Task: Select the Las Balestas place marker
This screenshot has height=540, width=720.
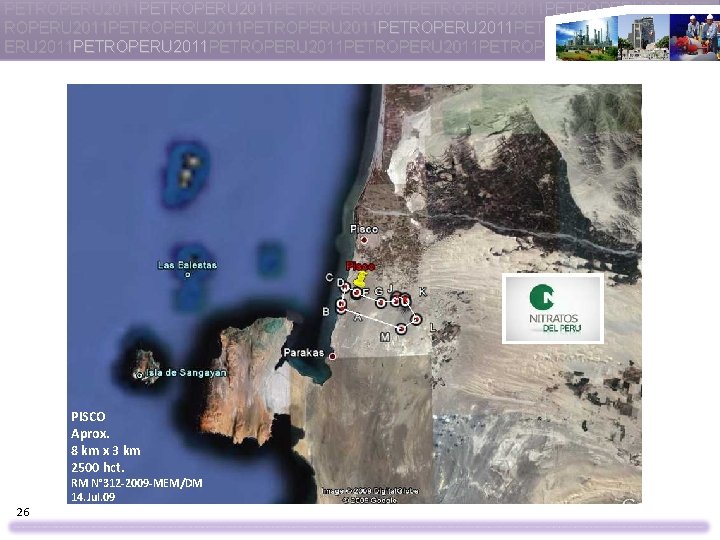Action: pyautogui.click(x=187, y=275)
